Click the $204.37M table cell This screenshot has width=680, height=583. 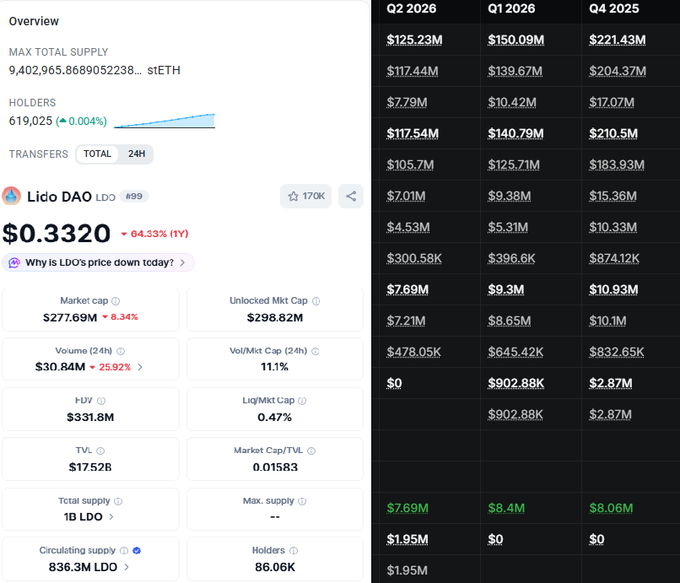click(618, 71)
